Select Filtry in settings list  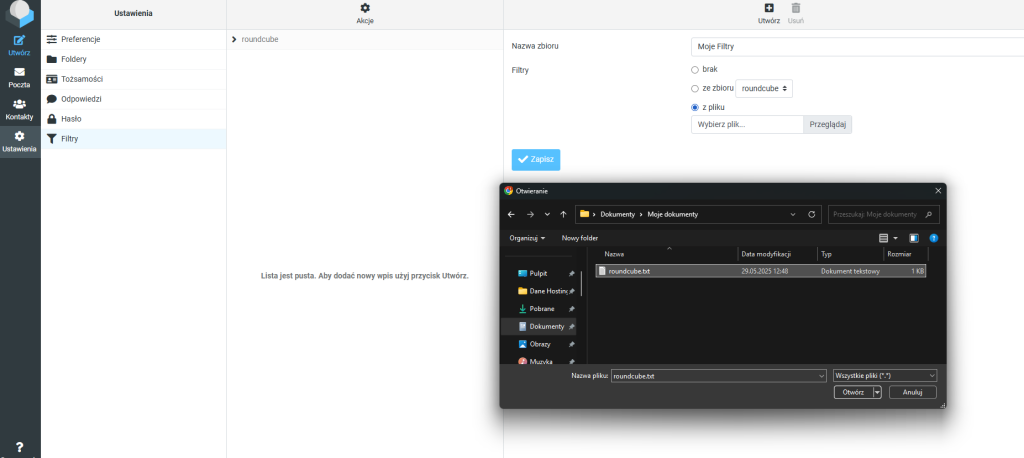(x=134, y=139)
